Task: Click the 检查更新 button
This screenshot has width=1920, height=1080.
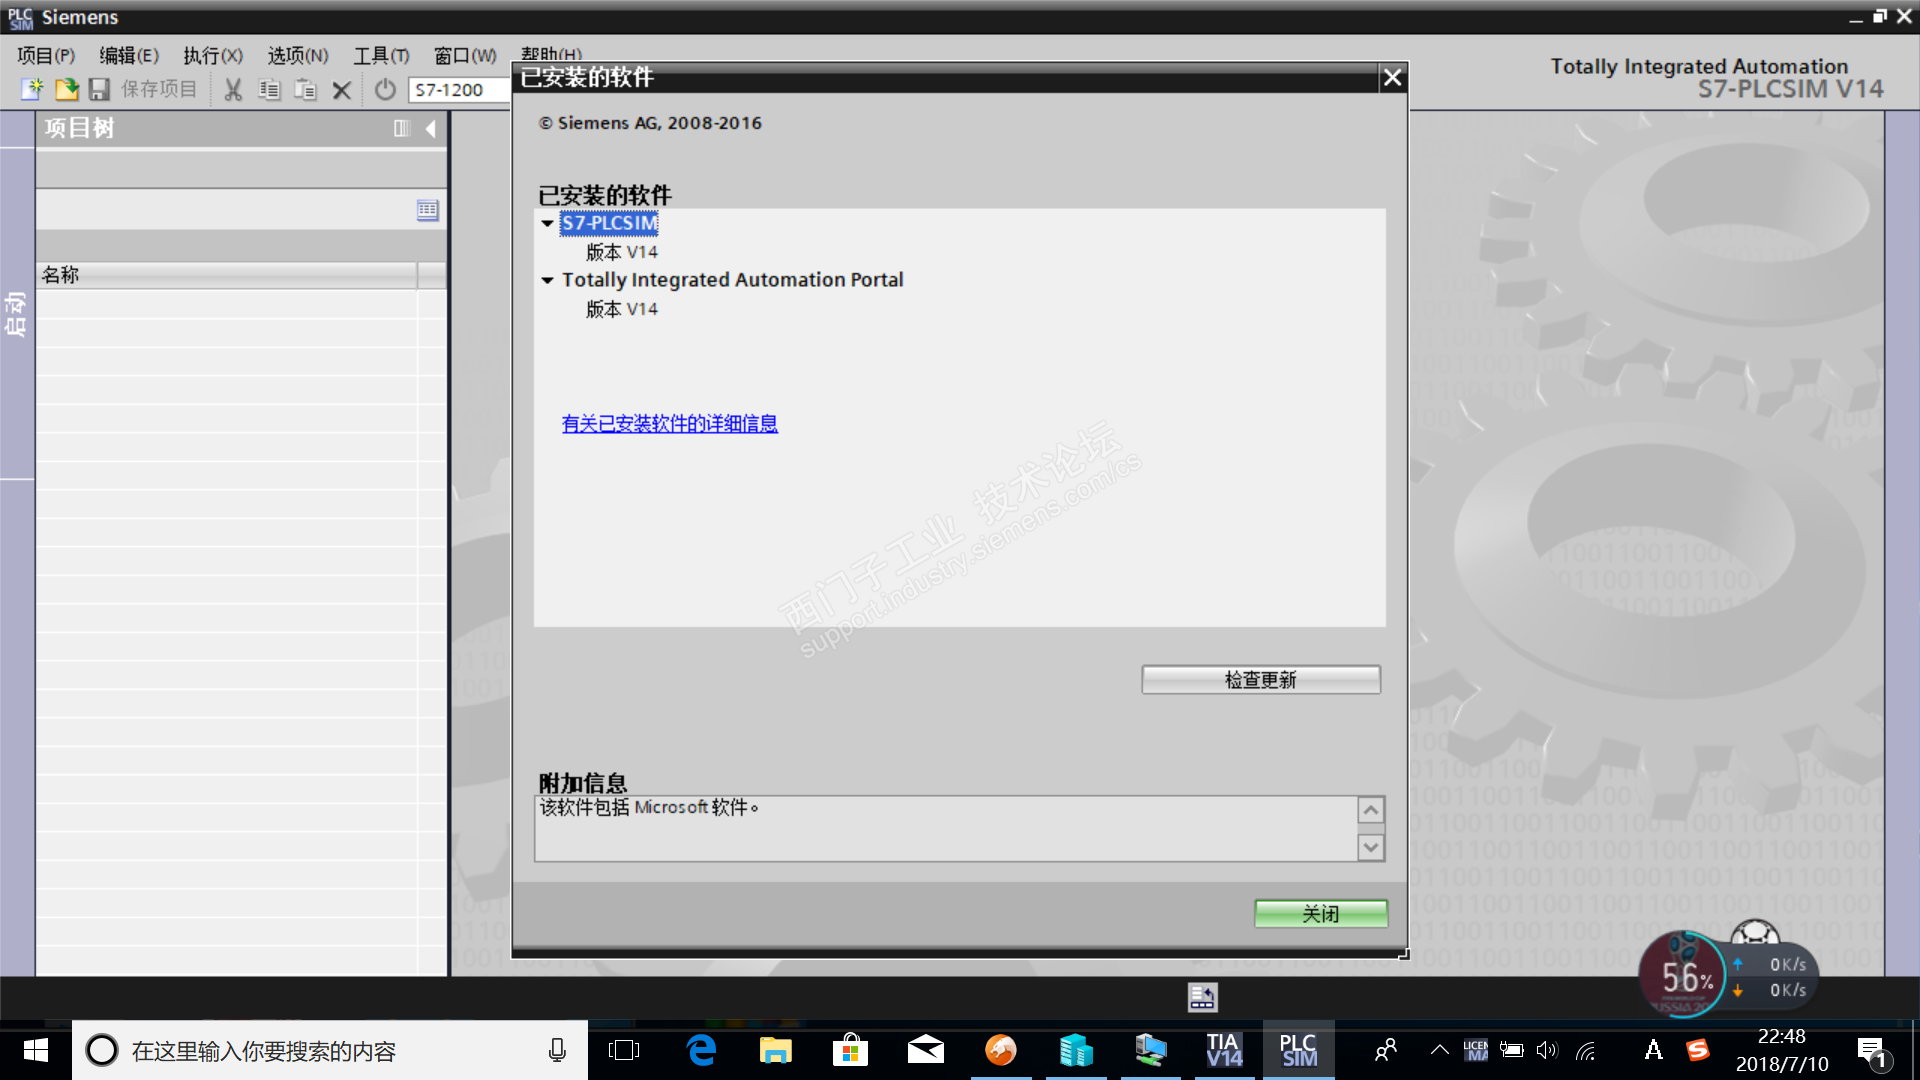Action: click(1260, 680)
